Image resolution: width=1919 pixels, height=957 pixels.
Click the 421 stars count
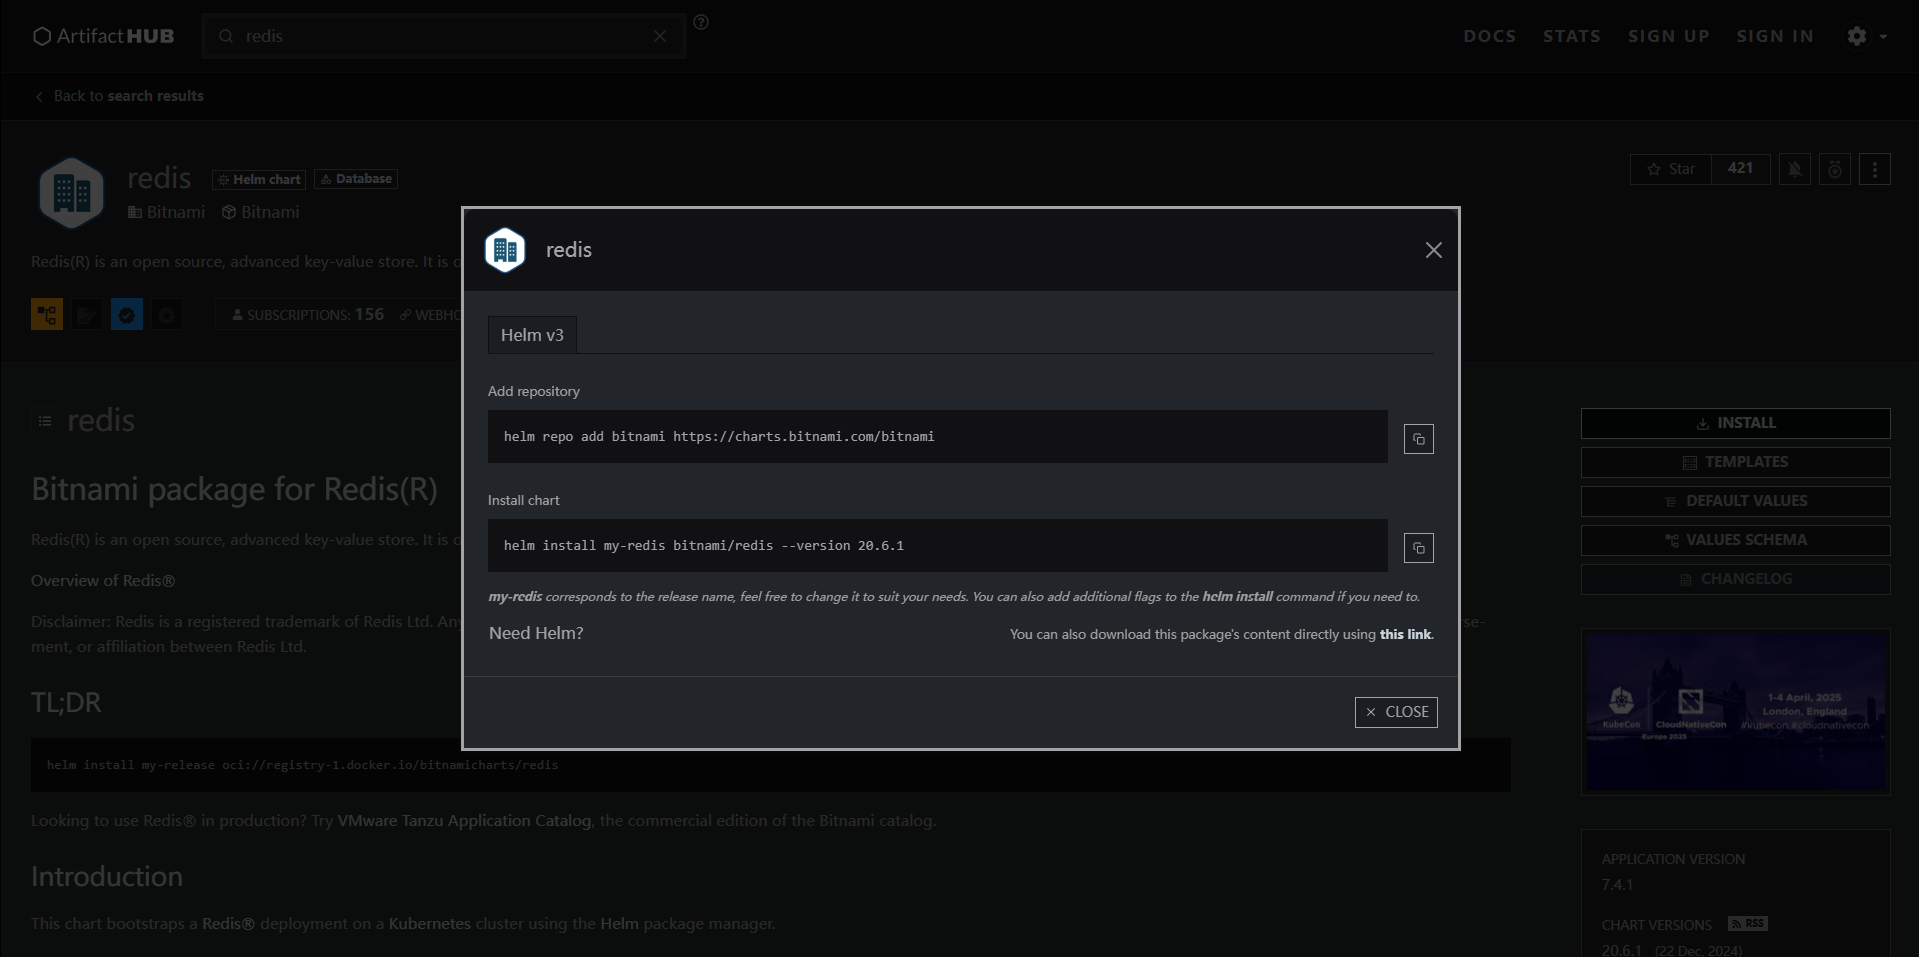[1740, 169]
